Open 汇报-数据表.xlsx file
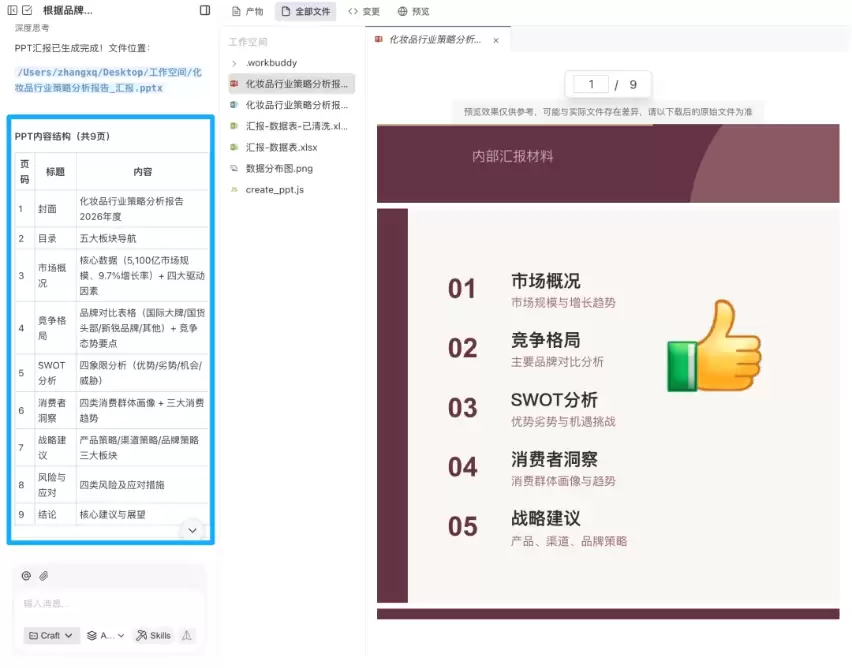Screen dimensions: 852x668 tap(292, 147)
